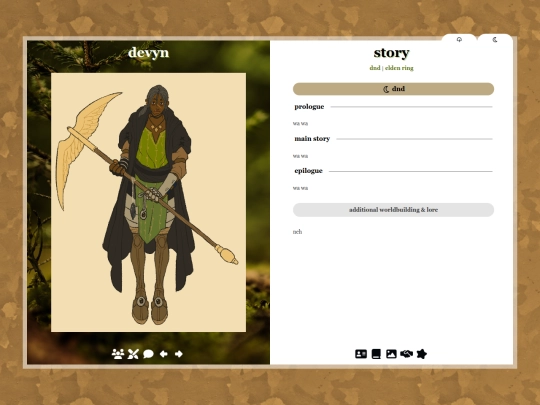Viewport: 540px width, 405px height.
Task: Select the moon icon tab at top
Action: [495, 39]
